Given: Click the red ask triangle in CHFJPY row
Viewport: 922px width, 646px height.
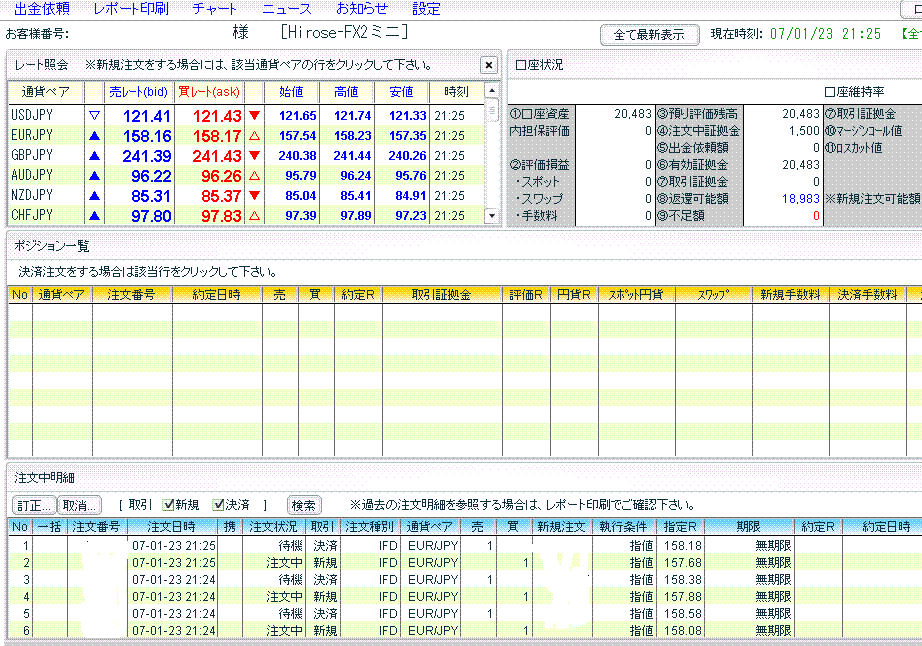Looking at the screenshot, I should 254,216.
